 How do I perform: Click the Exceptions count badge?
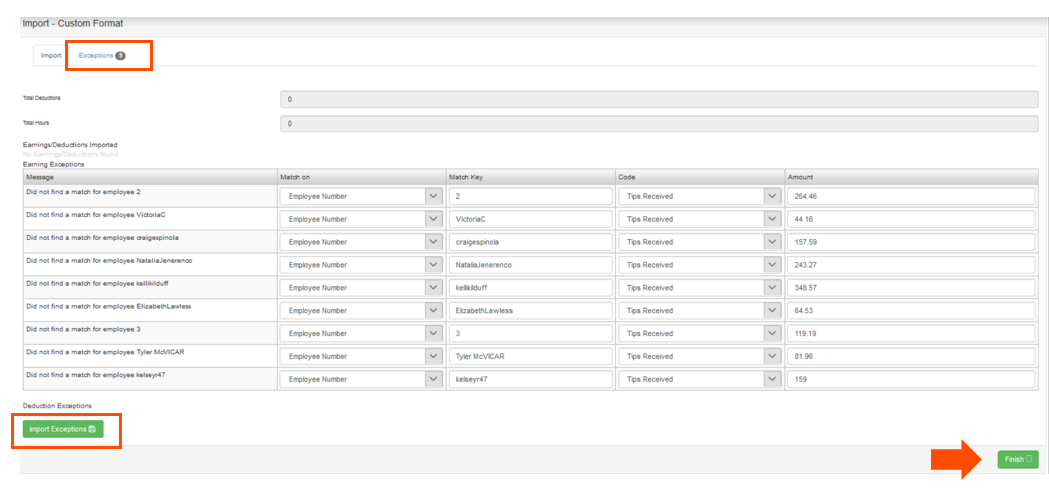(x=120, y=56)
